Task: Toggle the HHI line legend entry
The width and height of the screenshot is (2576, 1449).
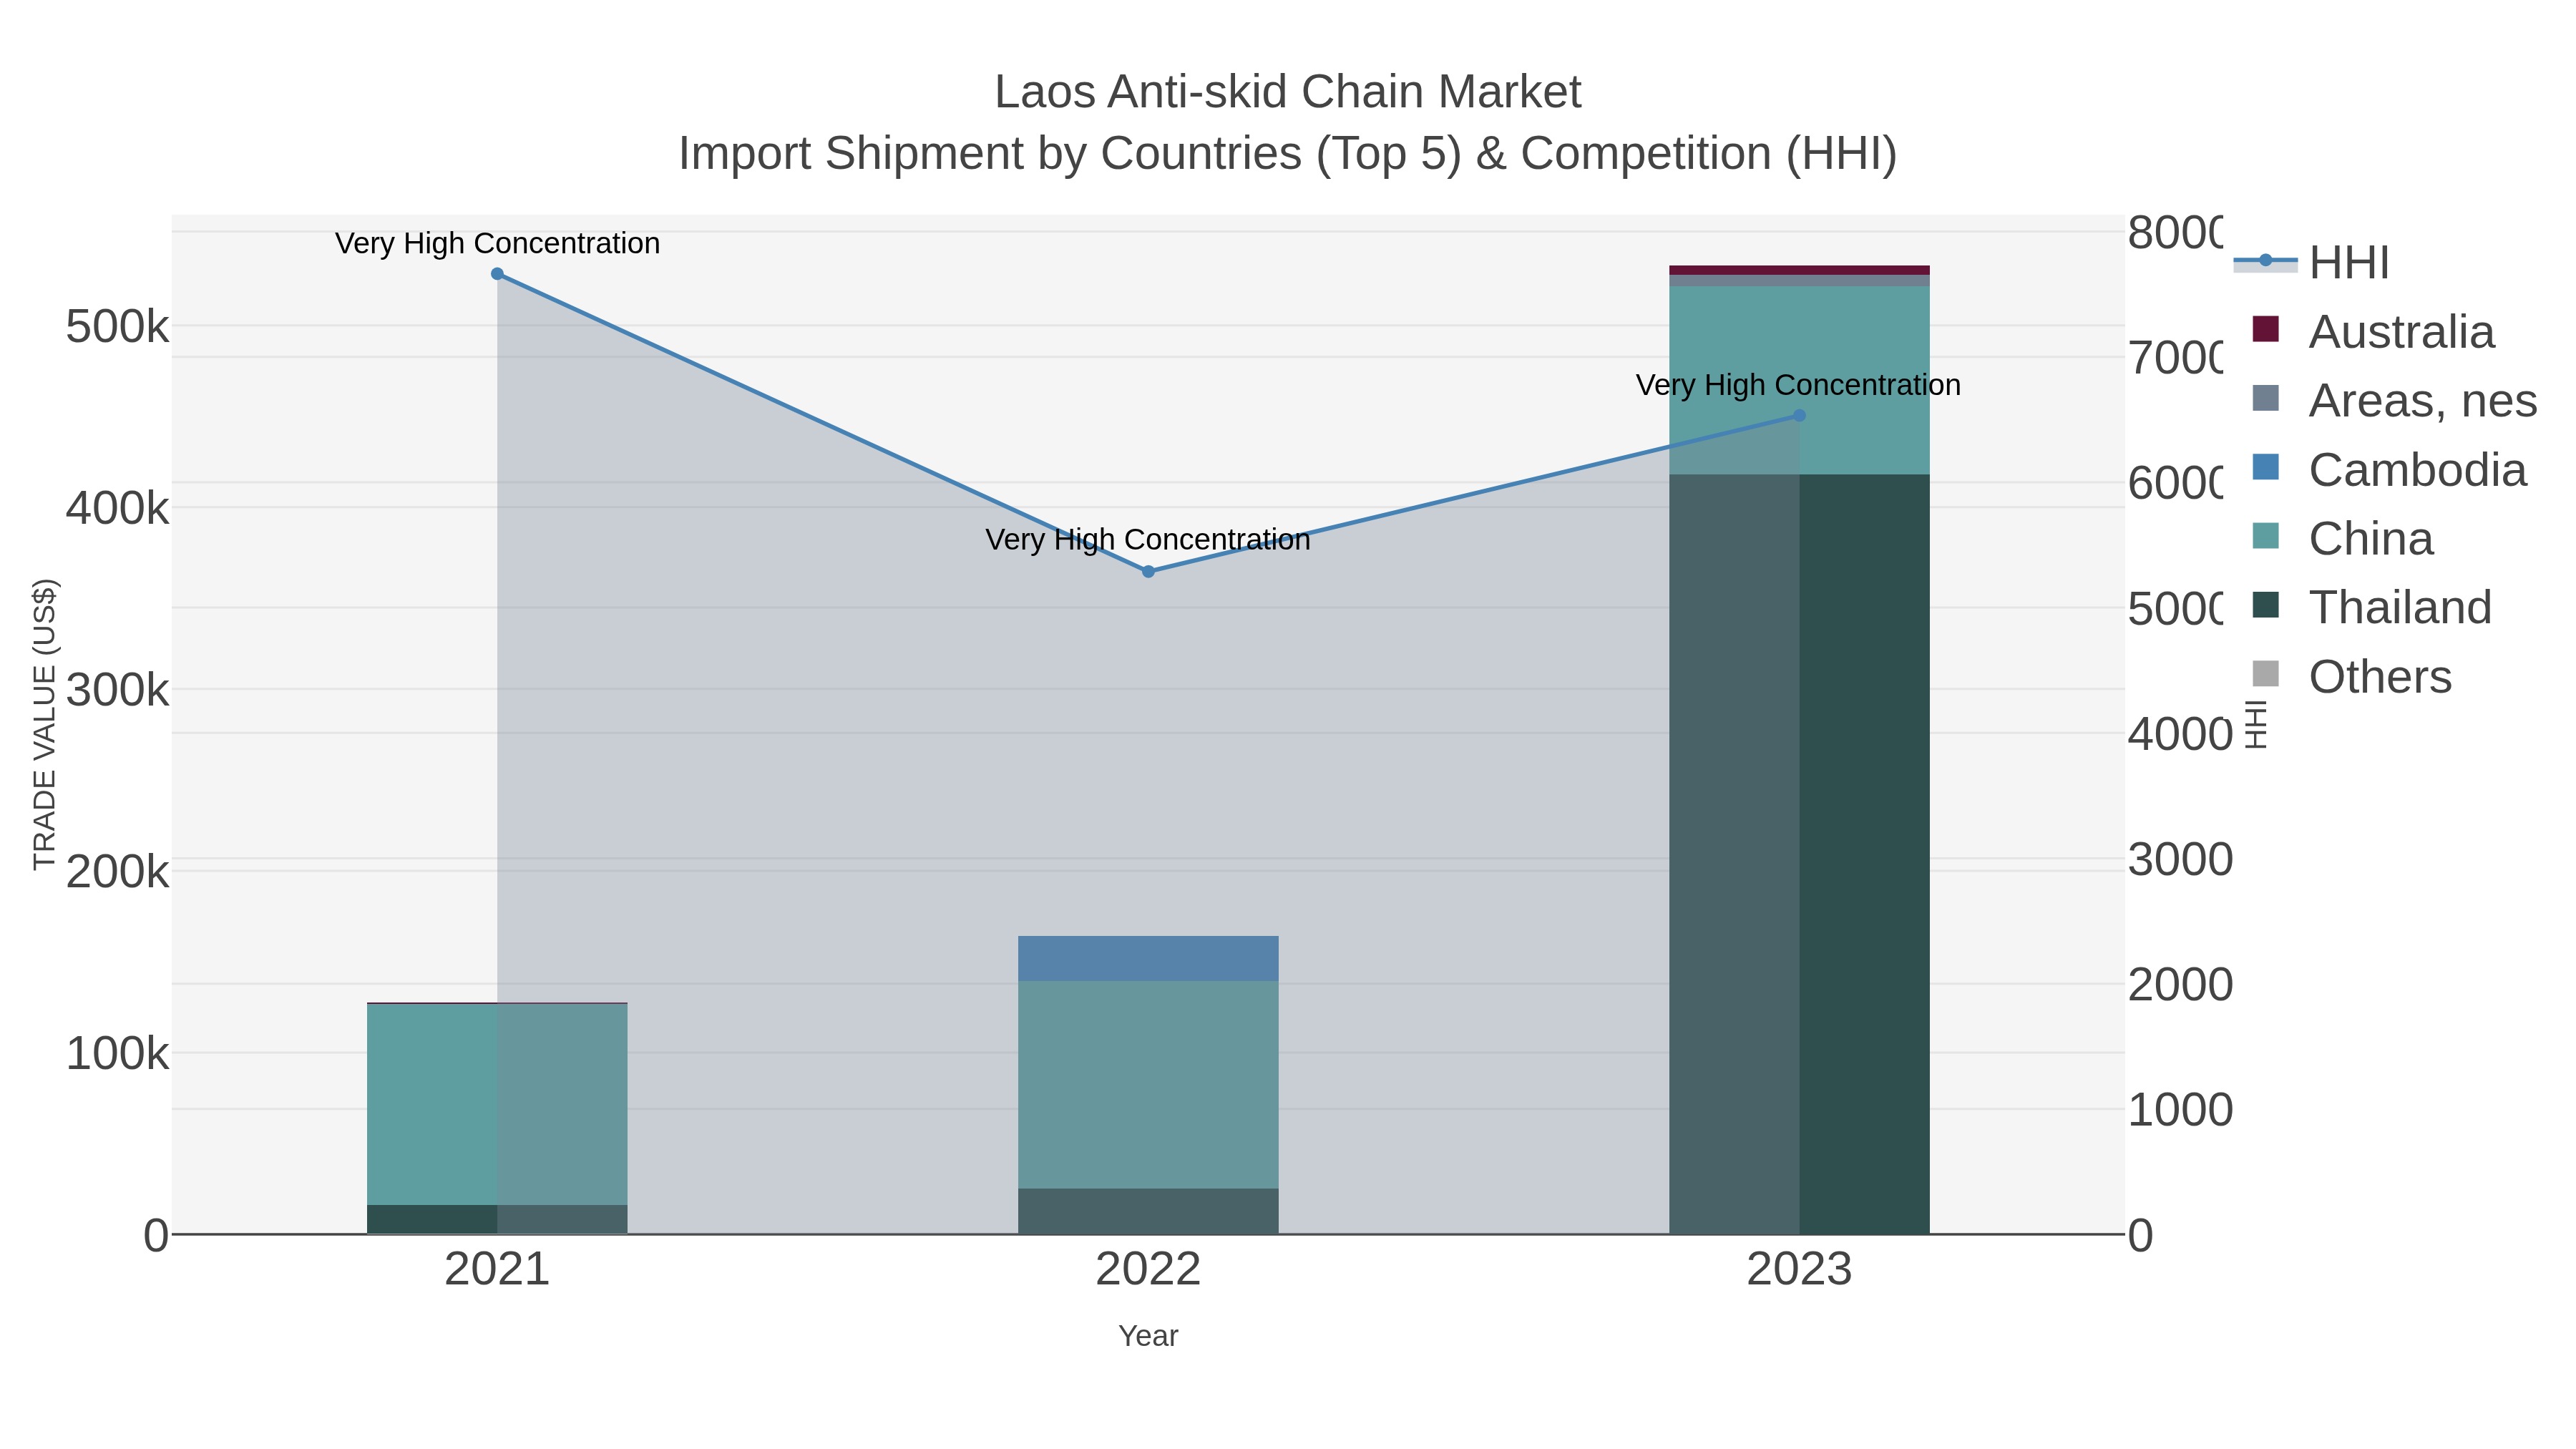Action: click(2311, 262)
